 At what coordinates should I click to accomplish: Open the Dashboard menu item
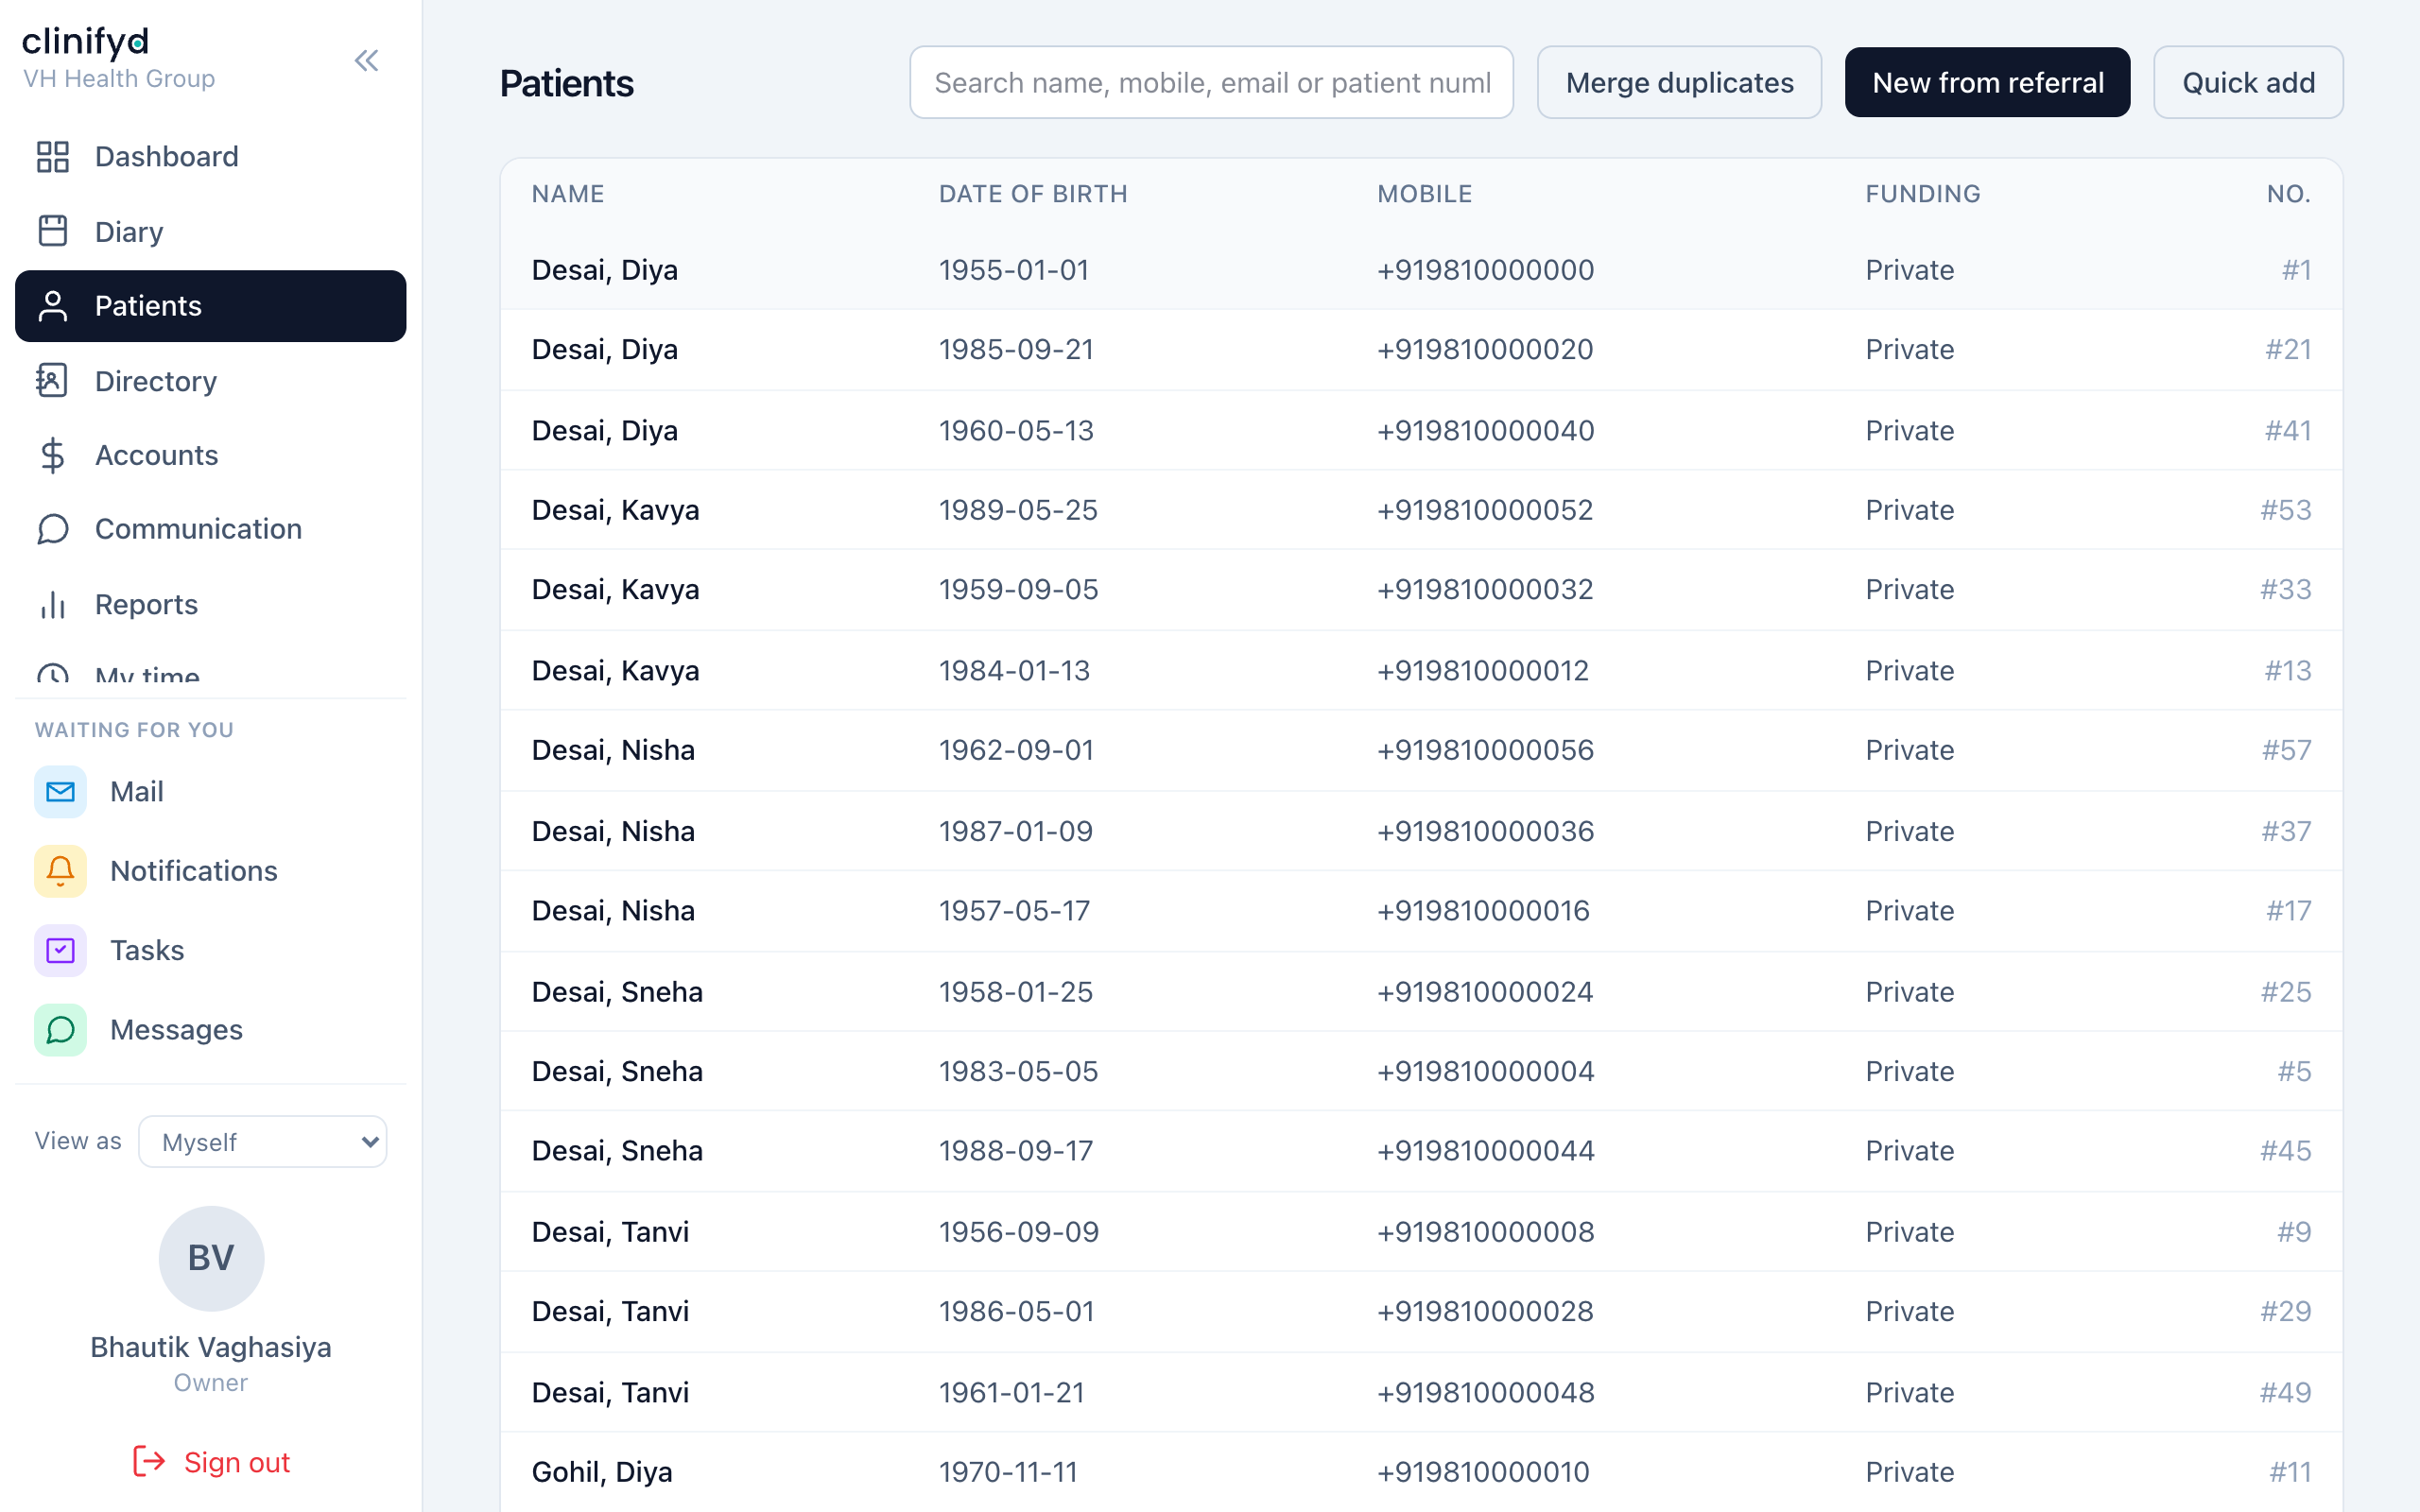click(x=211, y=156)
